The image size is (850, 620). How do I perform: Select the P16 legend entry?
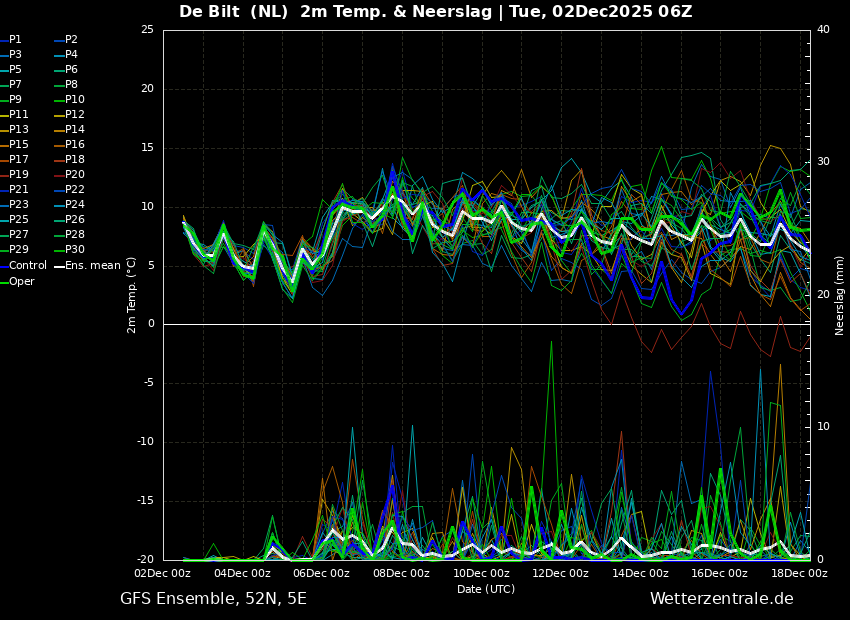(x=75, y=145)
